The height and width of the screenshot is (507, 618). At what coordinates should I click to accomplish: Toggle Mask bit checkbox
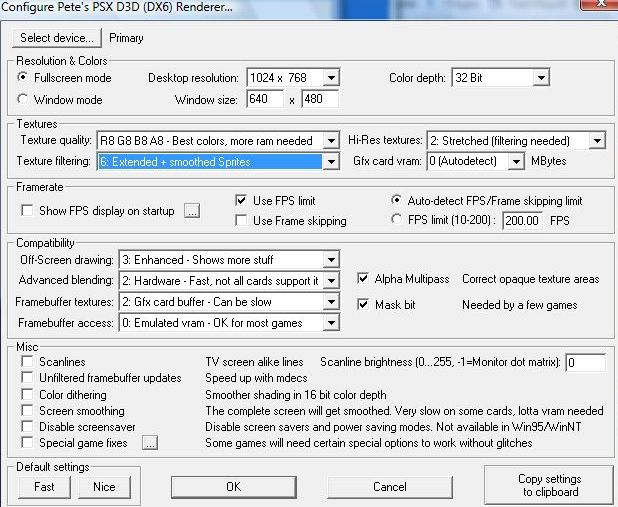click(x=363, y=304)
